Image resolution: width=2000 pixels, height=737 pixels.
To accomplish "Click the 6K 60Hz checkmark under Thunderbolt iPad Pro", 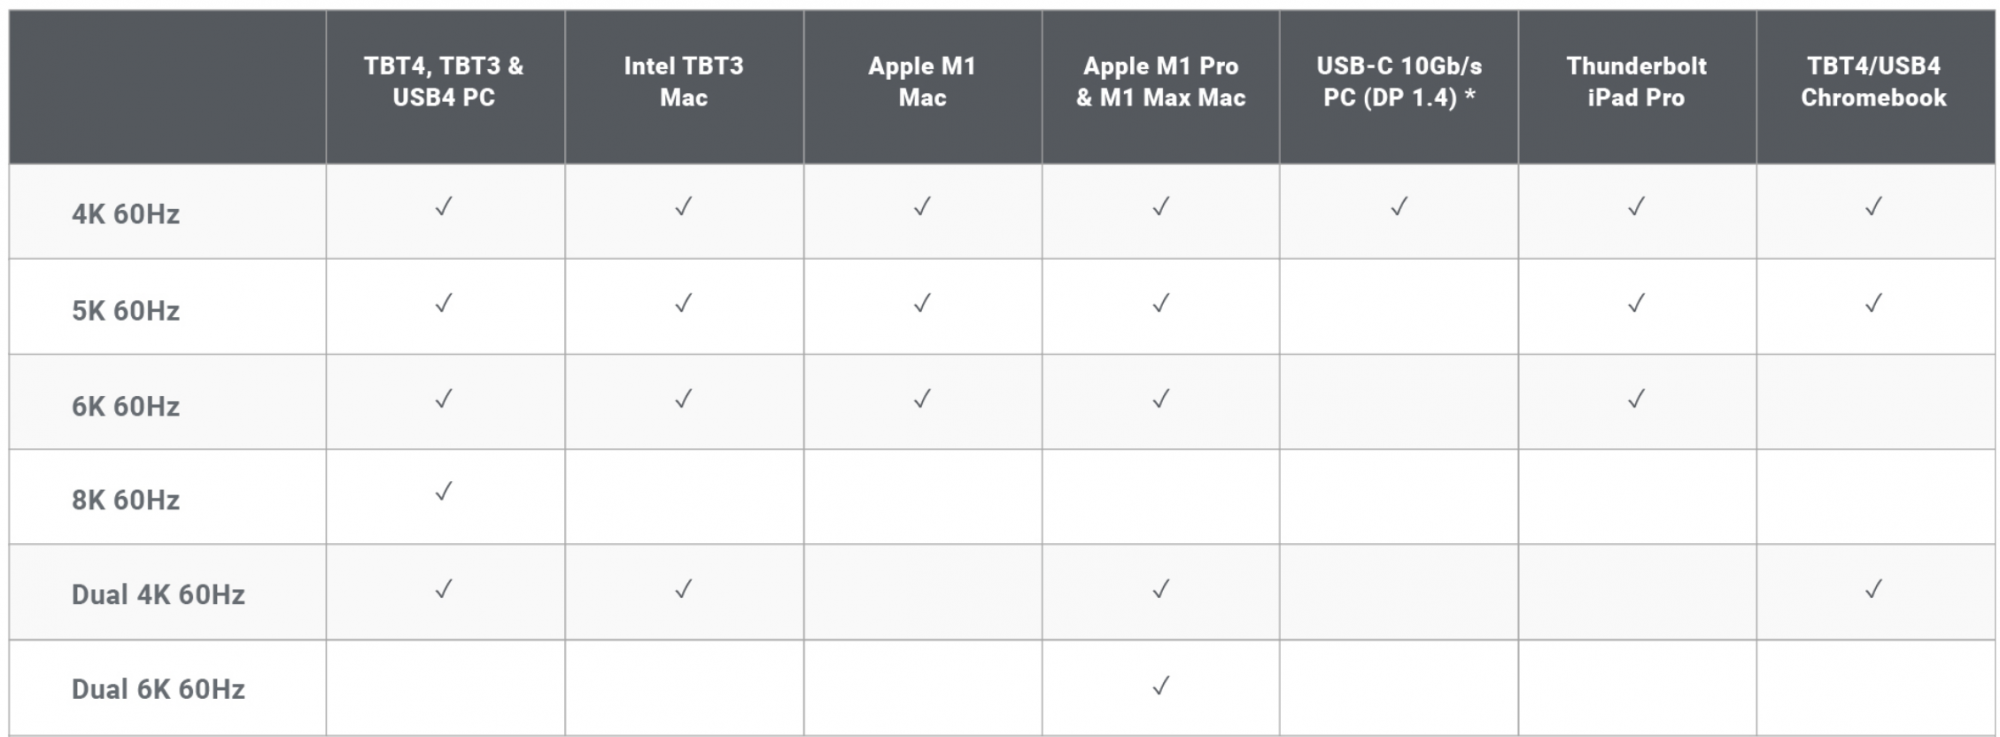I will 1637,399.
